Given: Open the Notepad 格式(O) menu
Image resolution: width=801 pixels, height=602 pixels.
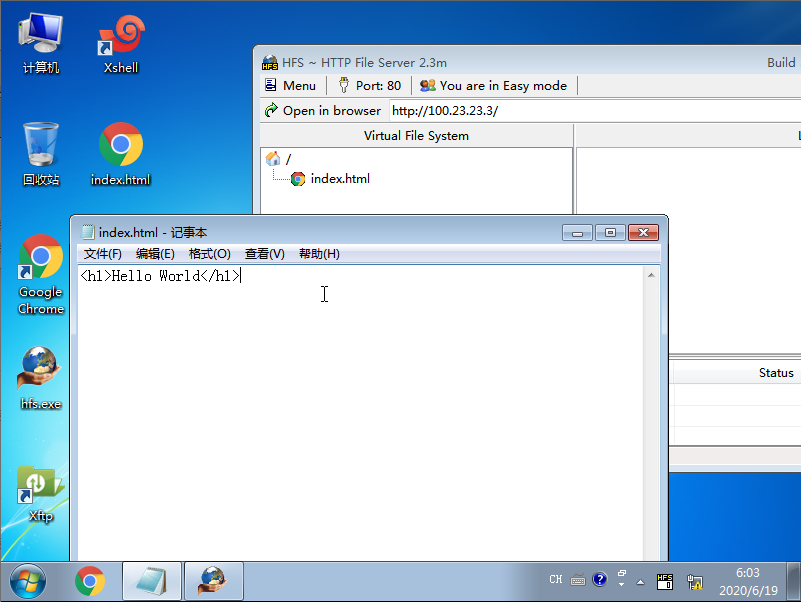Looking at the screenshot, I should (209, 254).
